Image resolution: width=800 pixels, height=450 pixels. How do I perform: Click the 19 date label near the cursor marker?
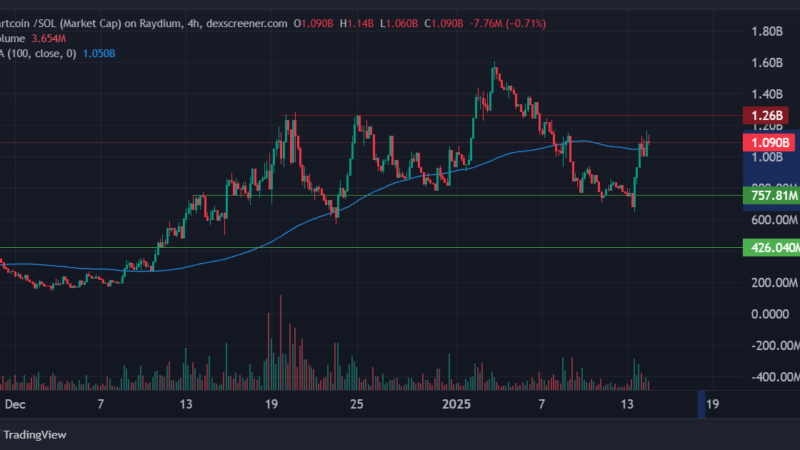click(712, 405)
